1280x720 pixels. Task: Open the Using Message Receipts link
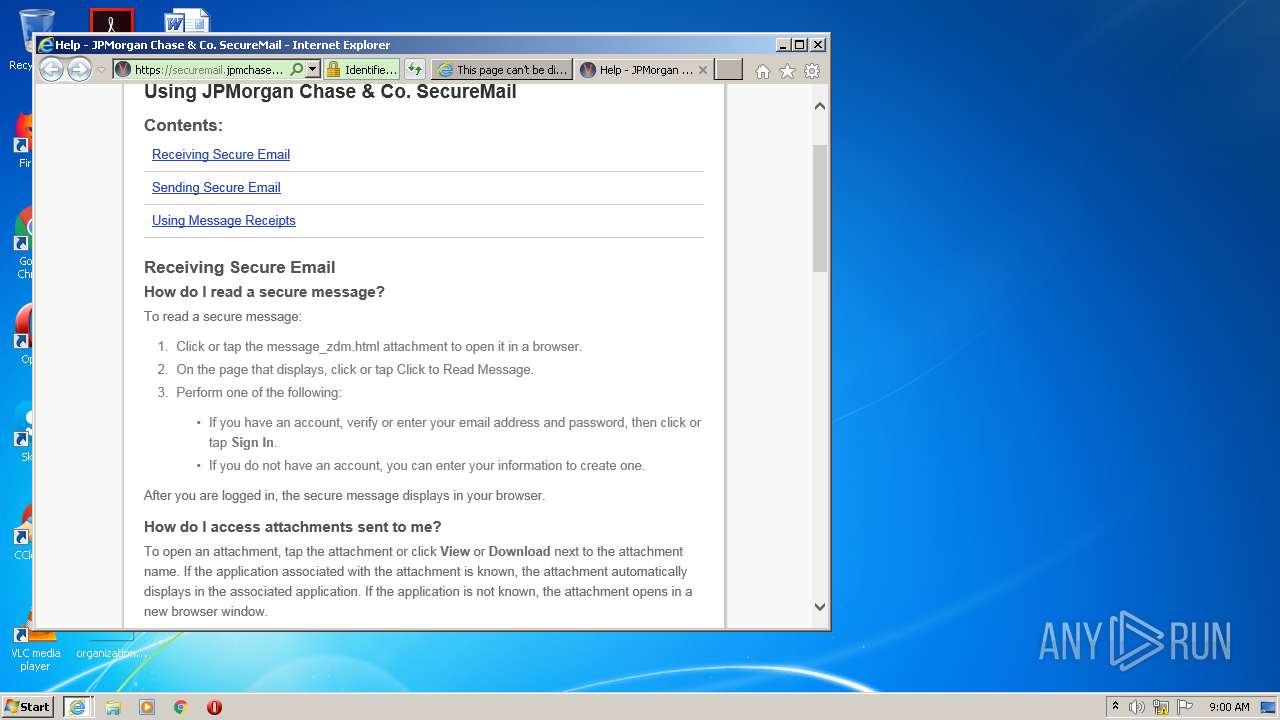tap(224, 220)
